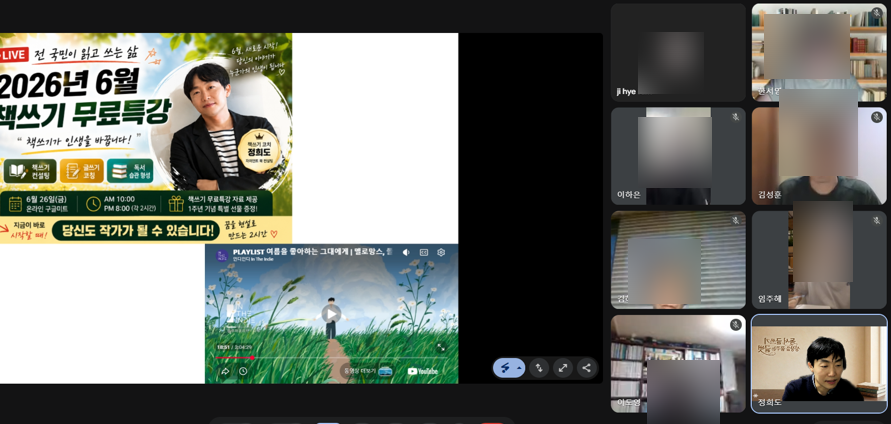The height and width of the screenshot is (424, 891).
Task: Click the '책쓰기 컨설팅' badge on the banner
Action: click(x=30, y=171)
